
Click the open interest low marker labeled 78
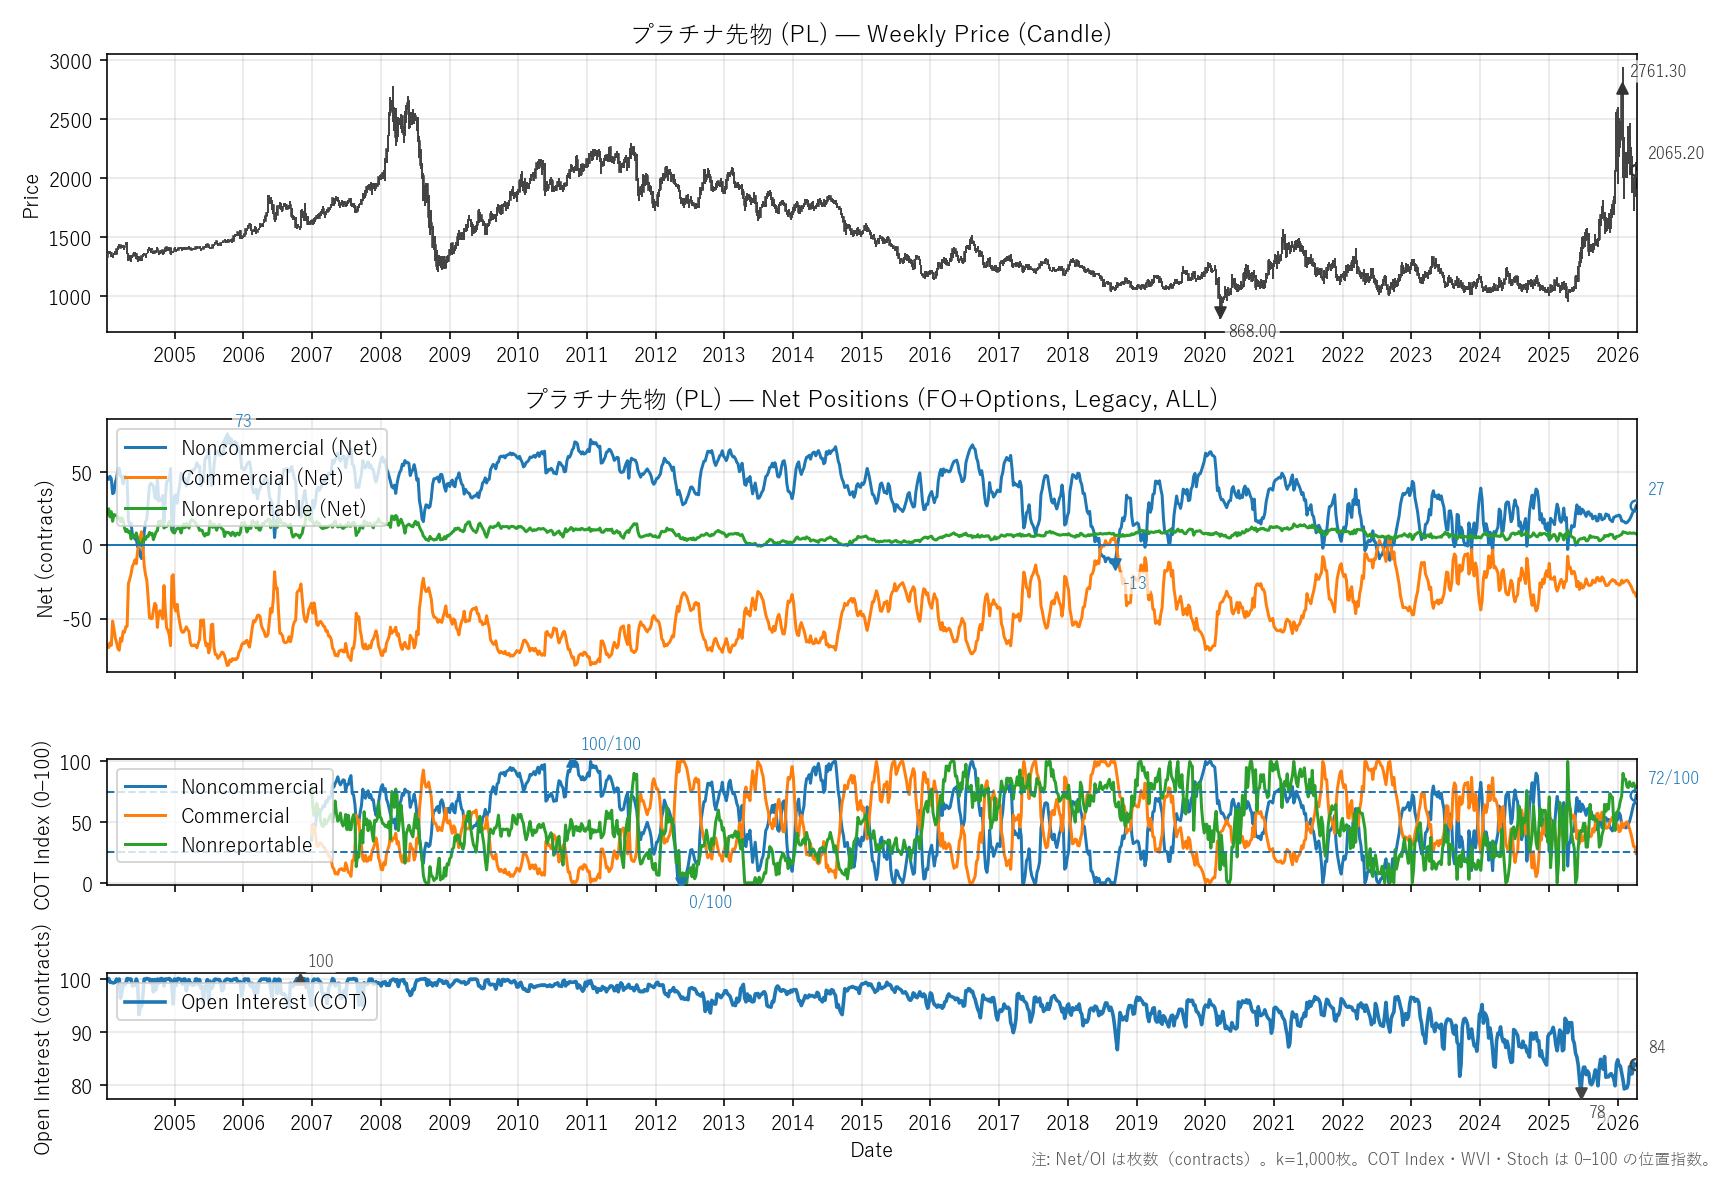1581,1093
